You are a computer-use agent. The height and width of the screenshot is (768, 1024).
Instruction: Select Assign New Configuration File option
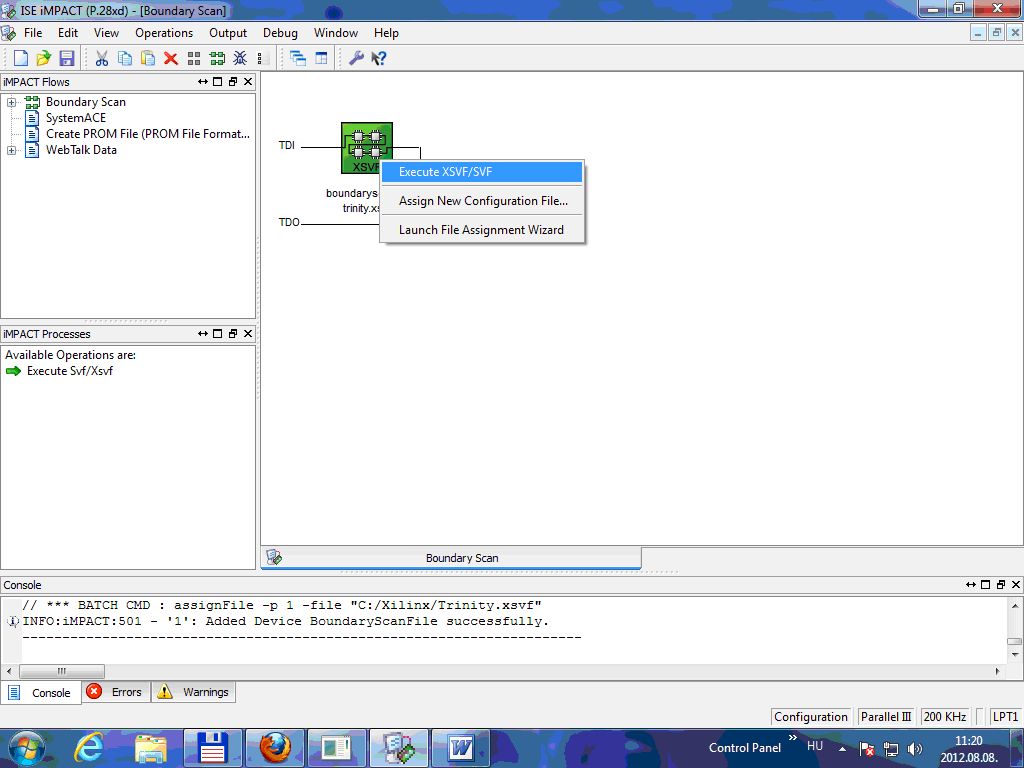point(483,201)
